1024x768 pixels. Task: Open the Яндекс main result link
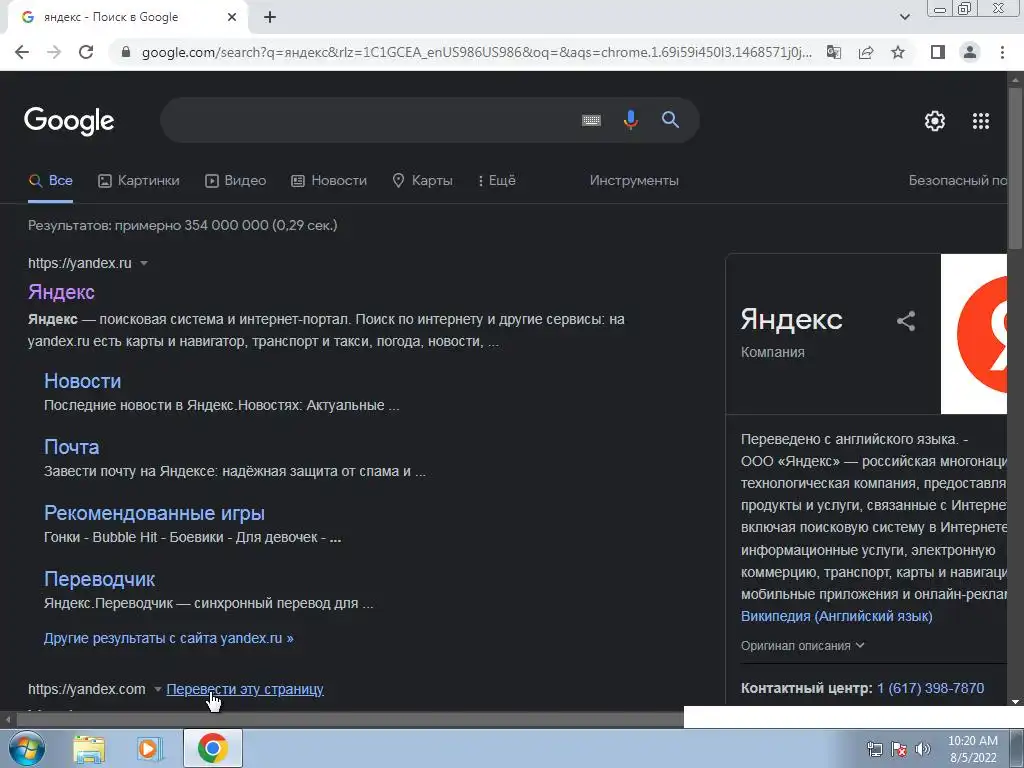point(61,292)
